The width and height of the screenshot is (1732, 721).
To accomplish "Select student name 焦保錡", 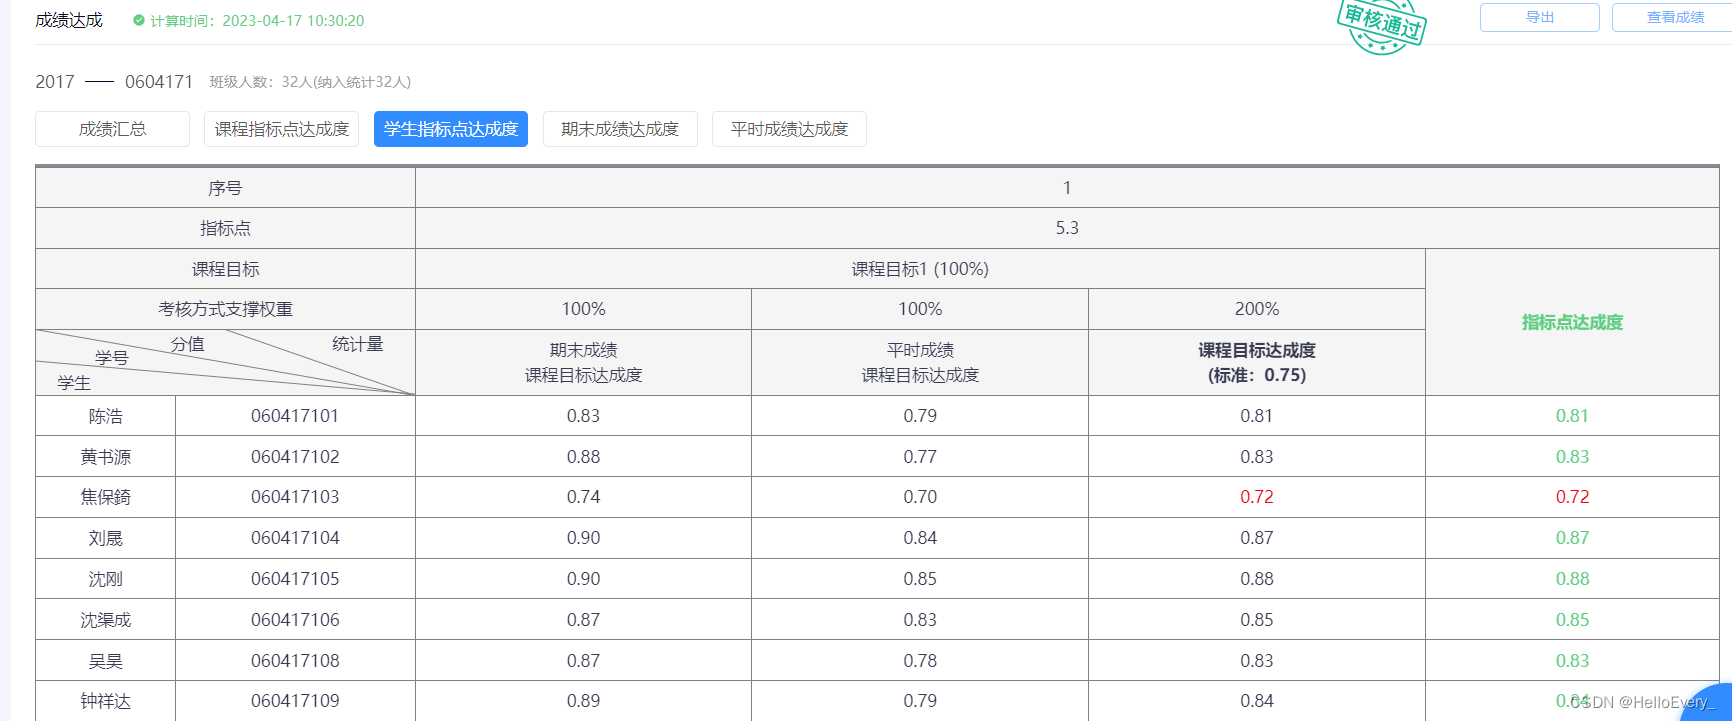I will [105, 497].
